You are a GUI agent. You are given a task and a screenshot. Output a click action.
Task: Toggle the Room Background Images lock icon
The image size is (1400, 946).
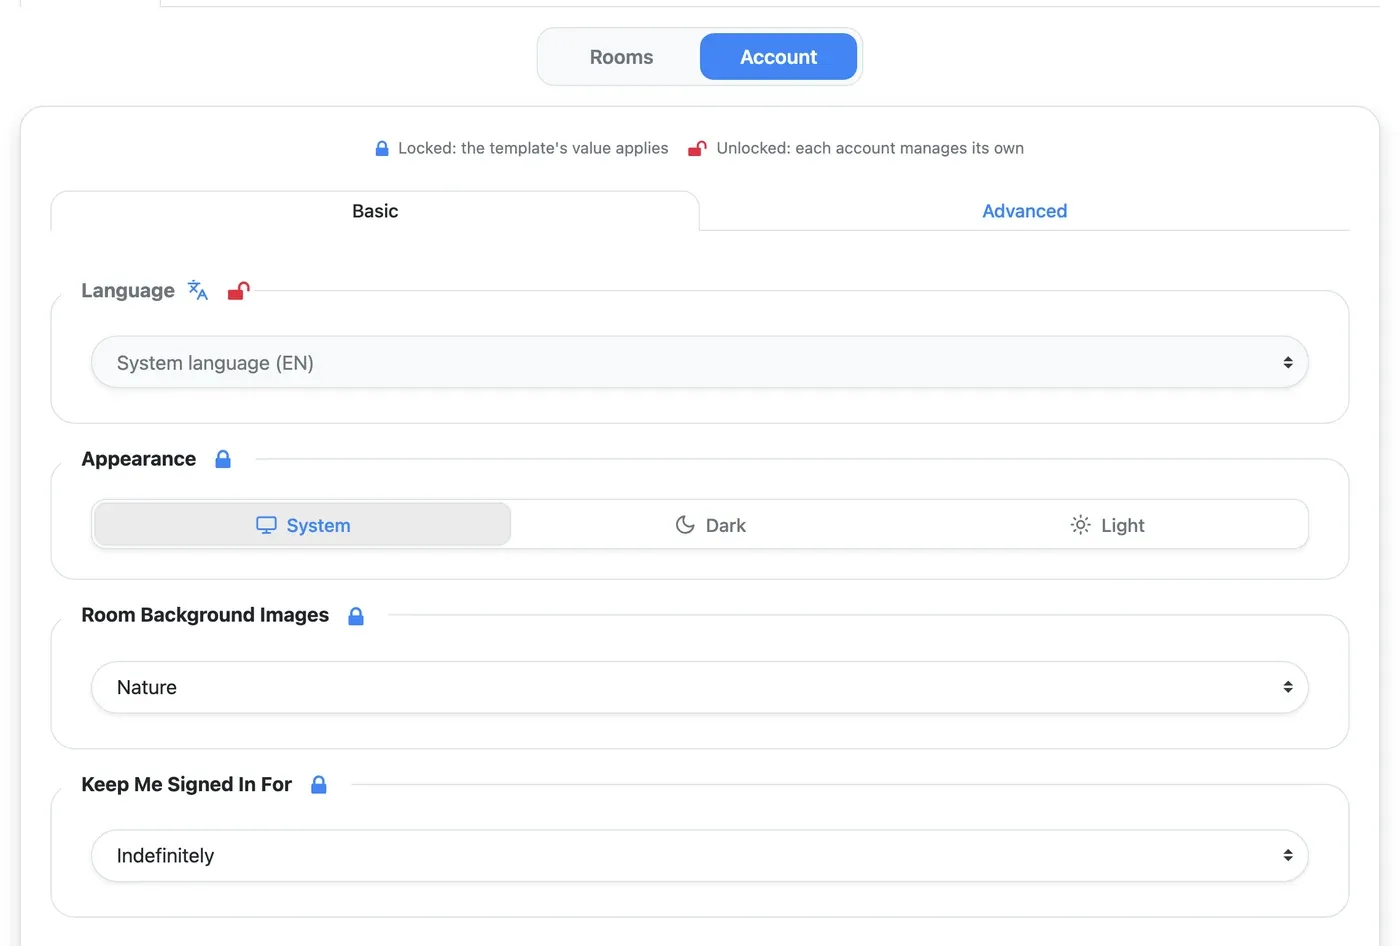356,616
